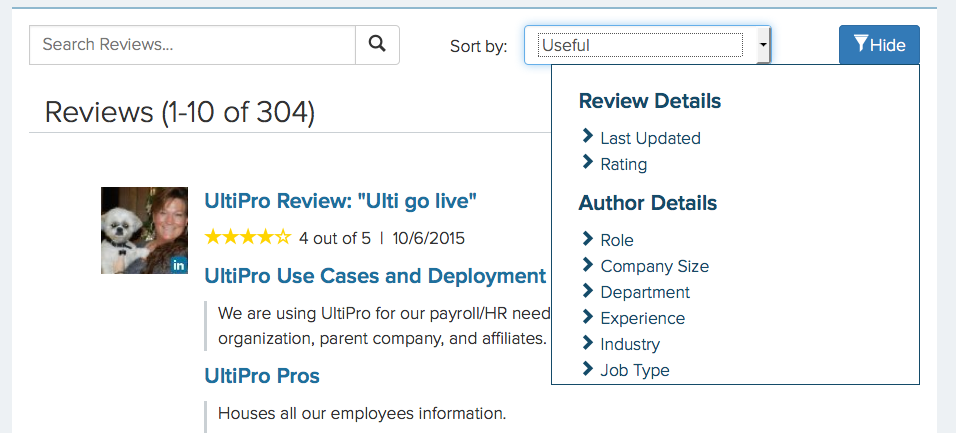Open the "Ulti go live" review link
This screenshot has width=956, height=433.
pos(340,201)
